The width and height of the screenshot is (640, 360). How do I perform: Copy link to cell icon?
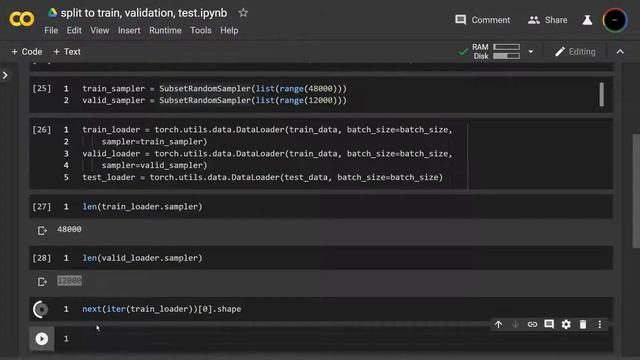(532, 324)
